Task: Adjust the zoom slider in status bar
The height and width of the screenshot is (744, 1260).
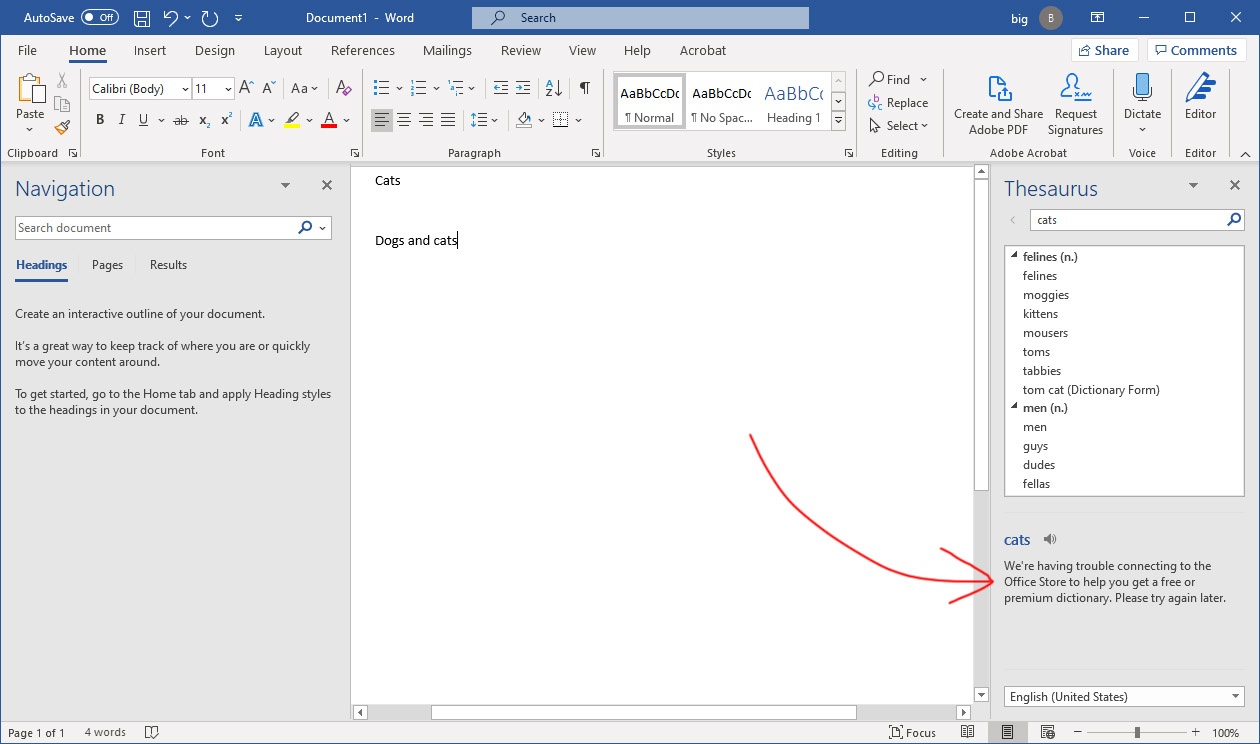Action: (1136, 733)
